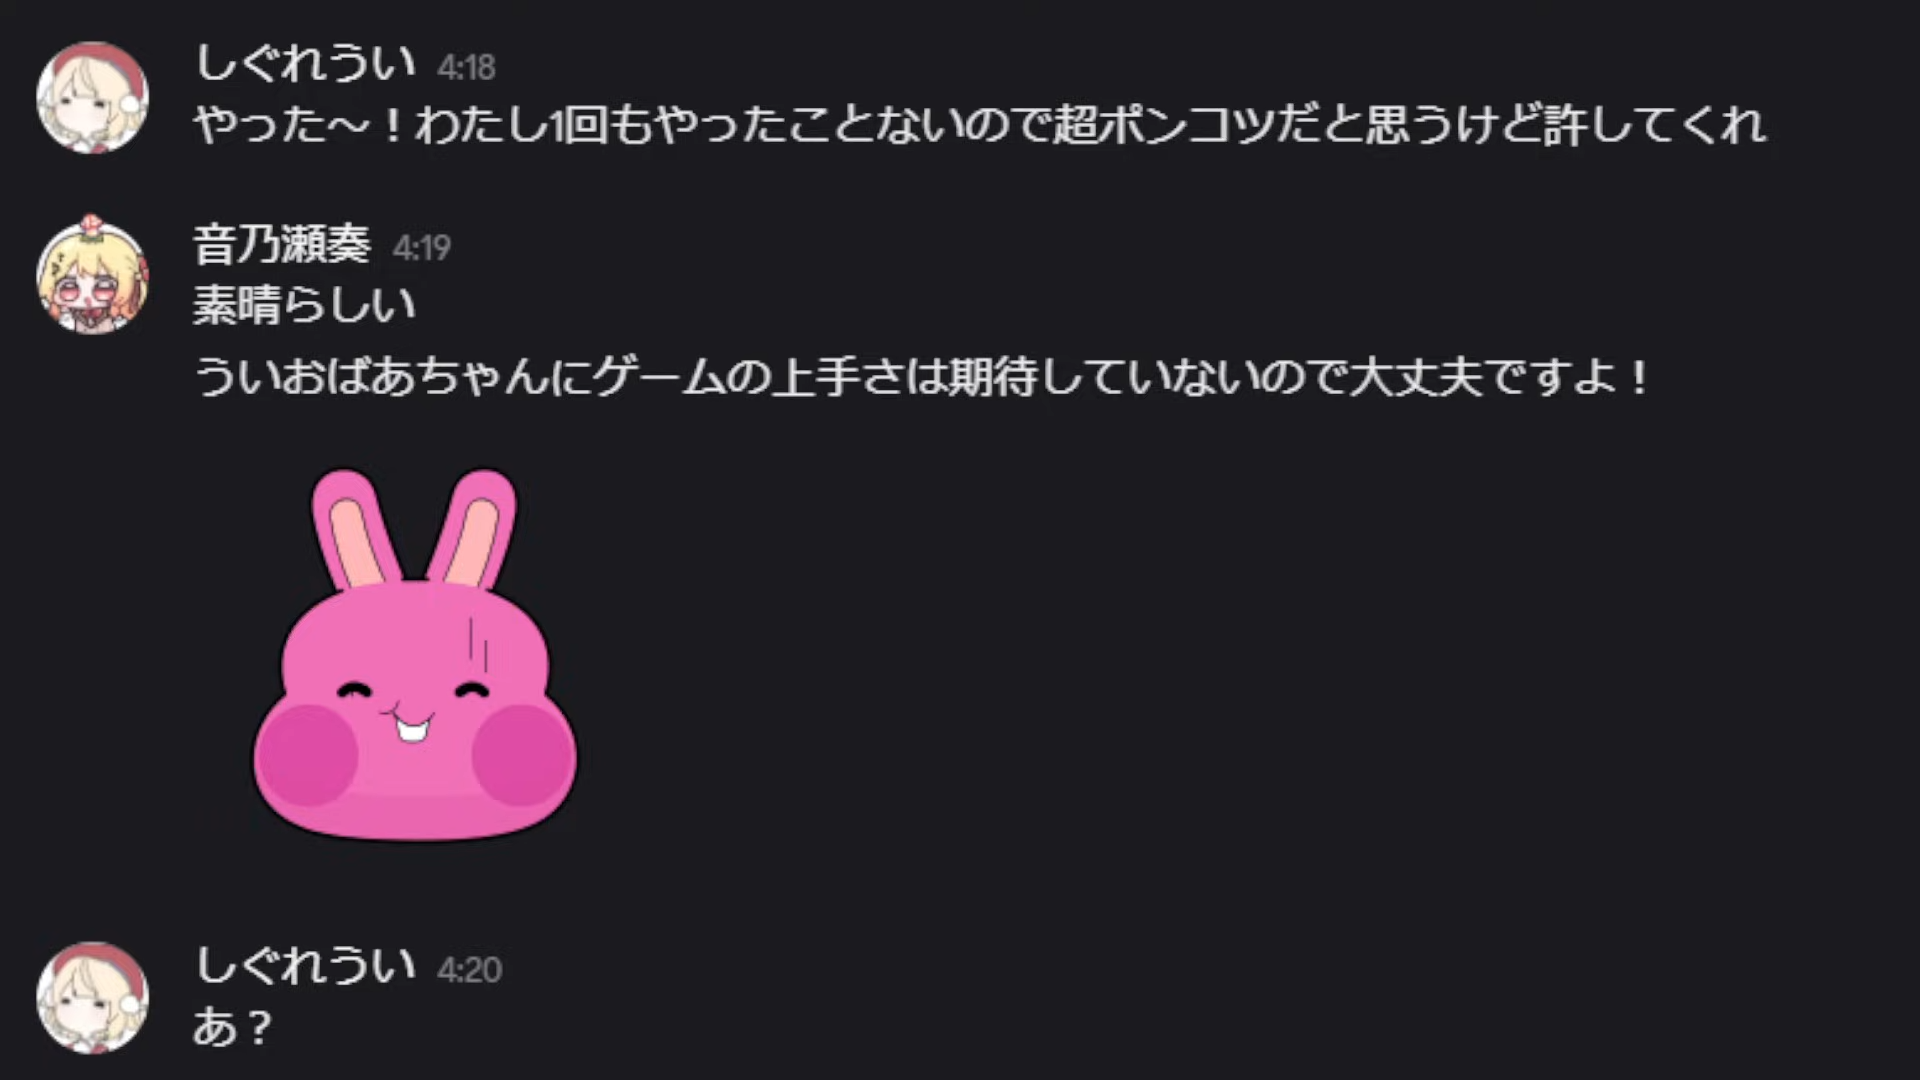Open the しぐれうい username at 4:18
Image resolution: width=1920 pixels, height=1080 pixels.
point(305,63)
